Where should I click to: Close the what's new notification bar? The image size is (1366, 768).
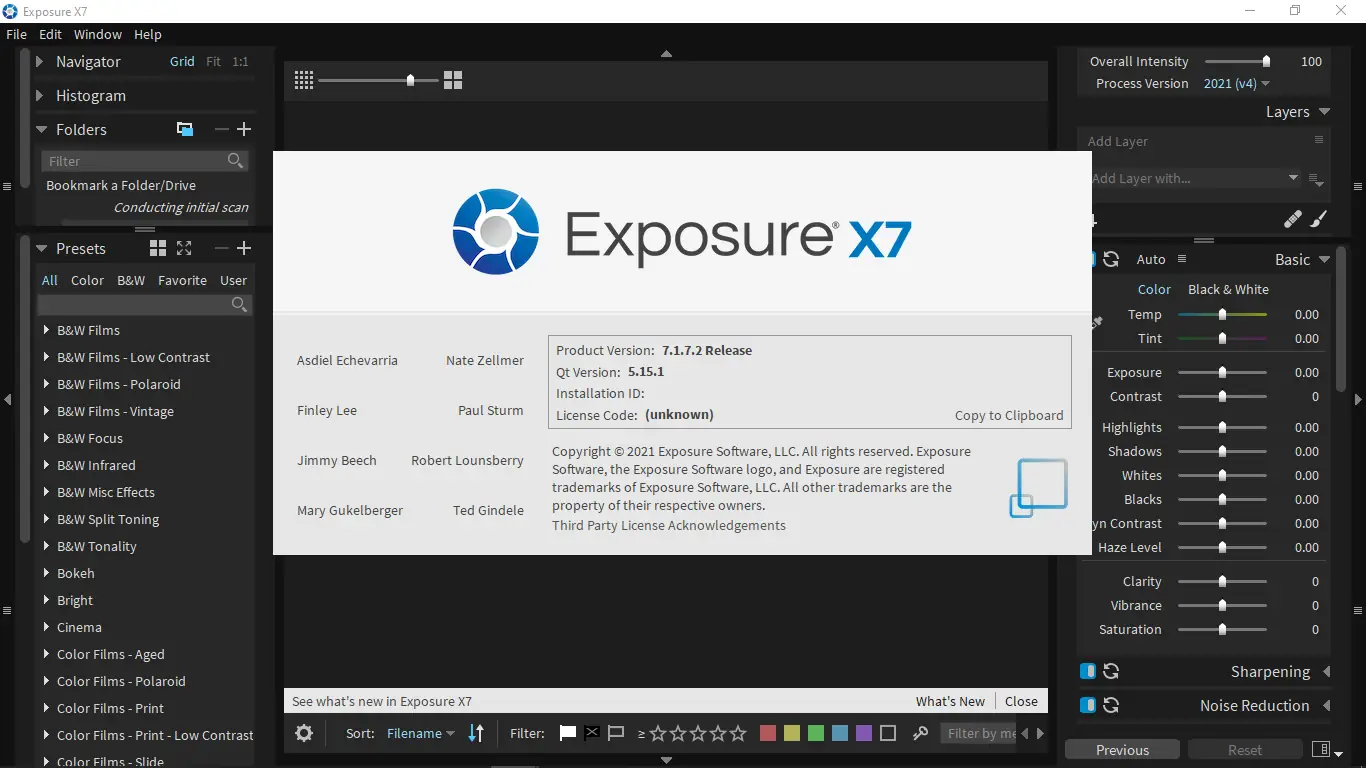(x=1021, y=701)
